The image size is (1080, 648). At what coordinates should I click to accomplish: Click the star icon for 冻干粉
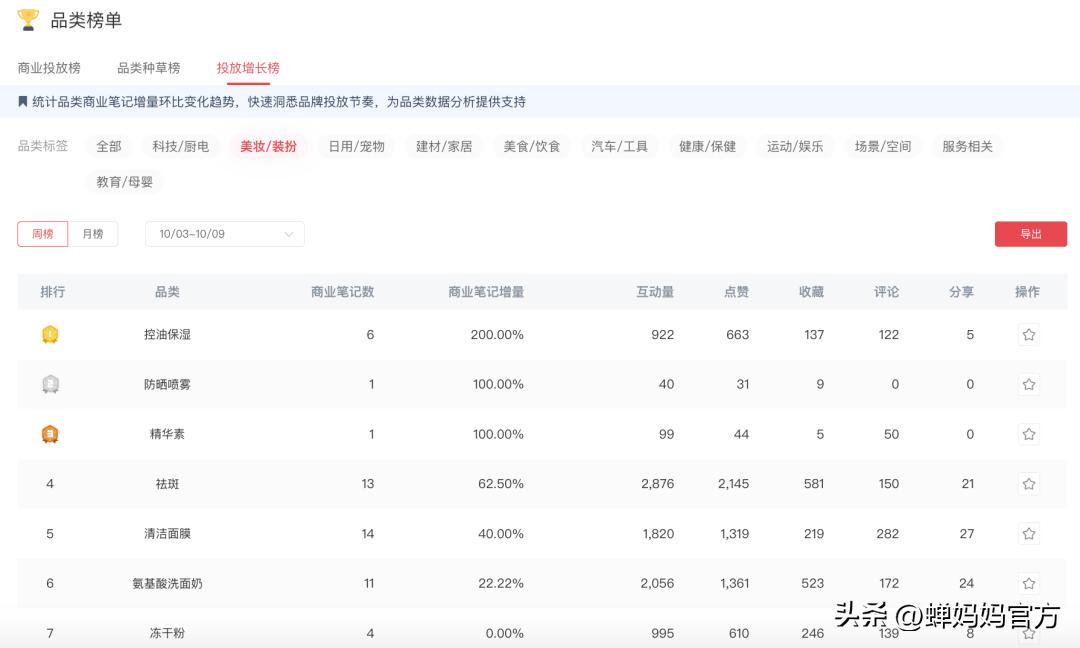1029,633
